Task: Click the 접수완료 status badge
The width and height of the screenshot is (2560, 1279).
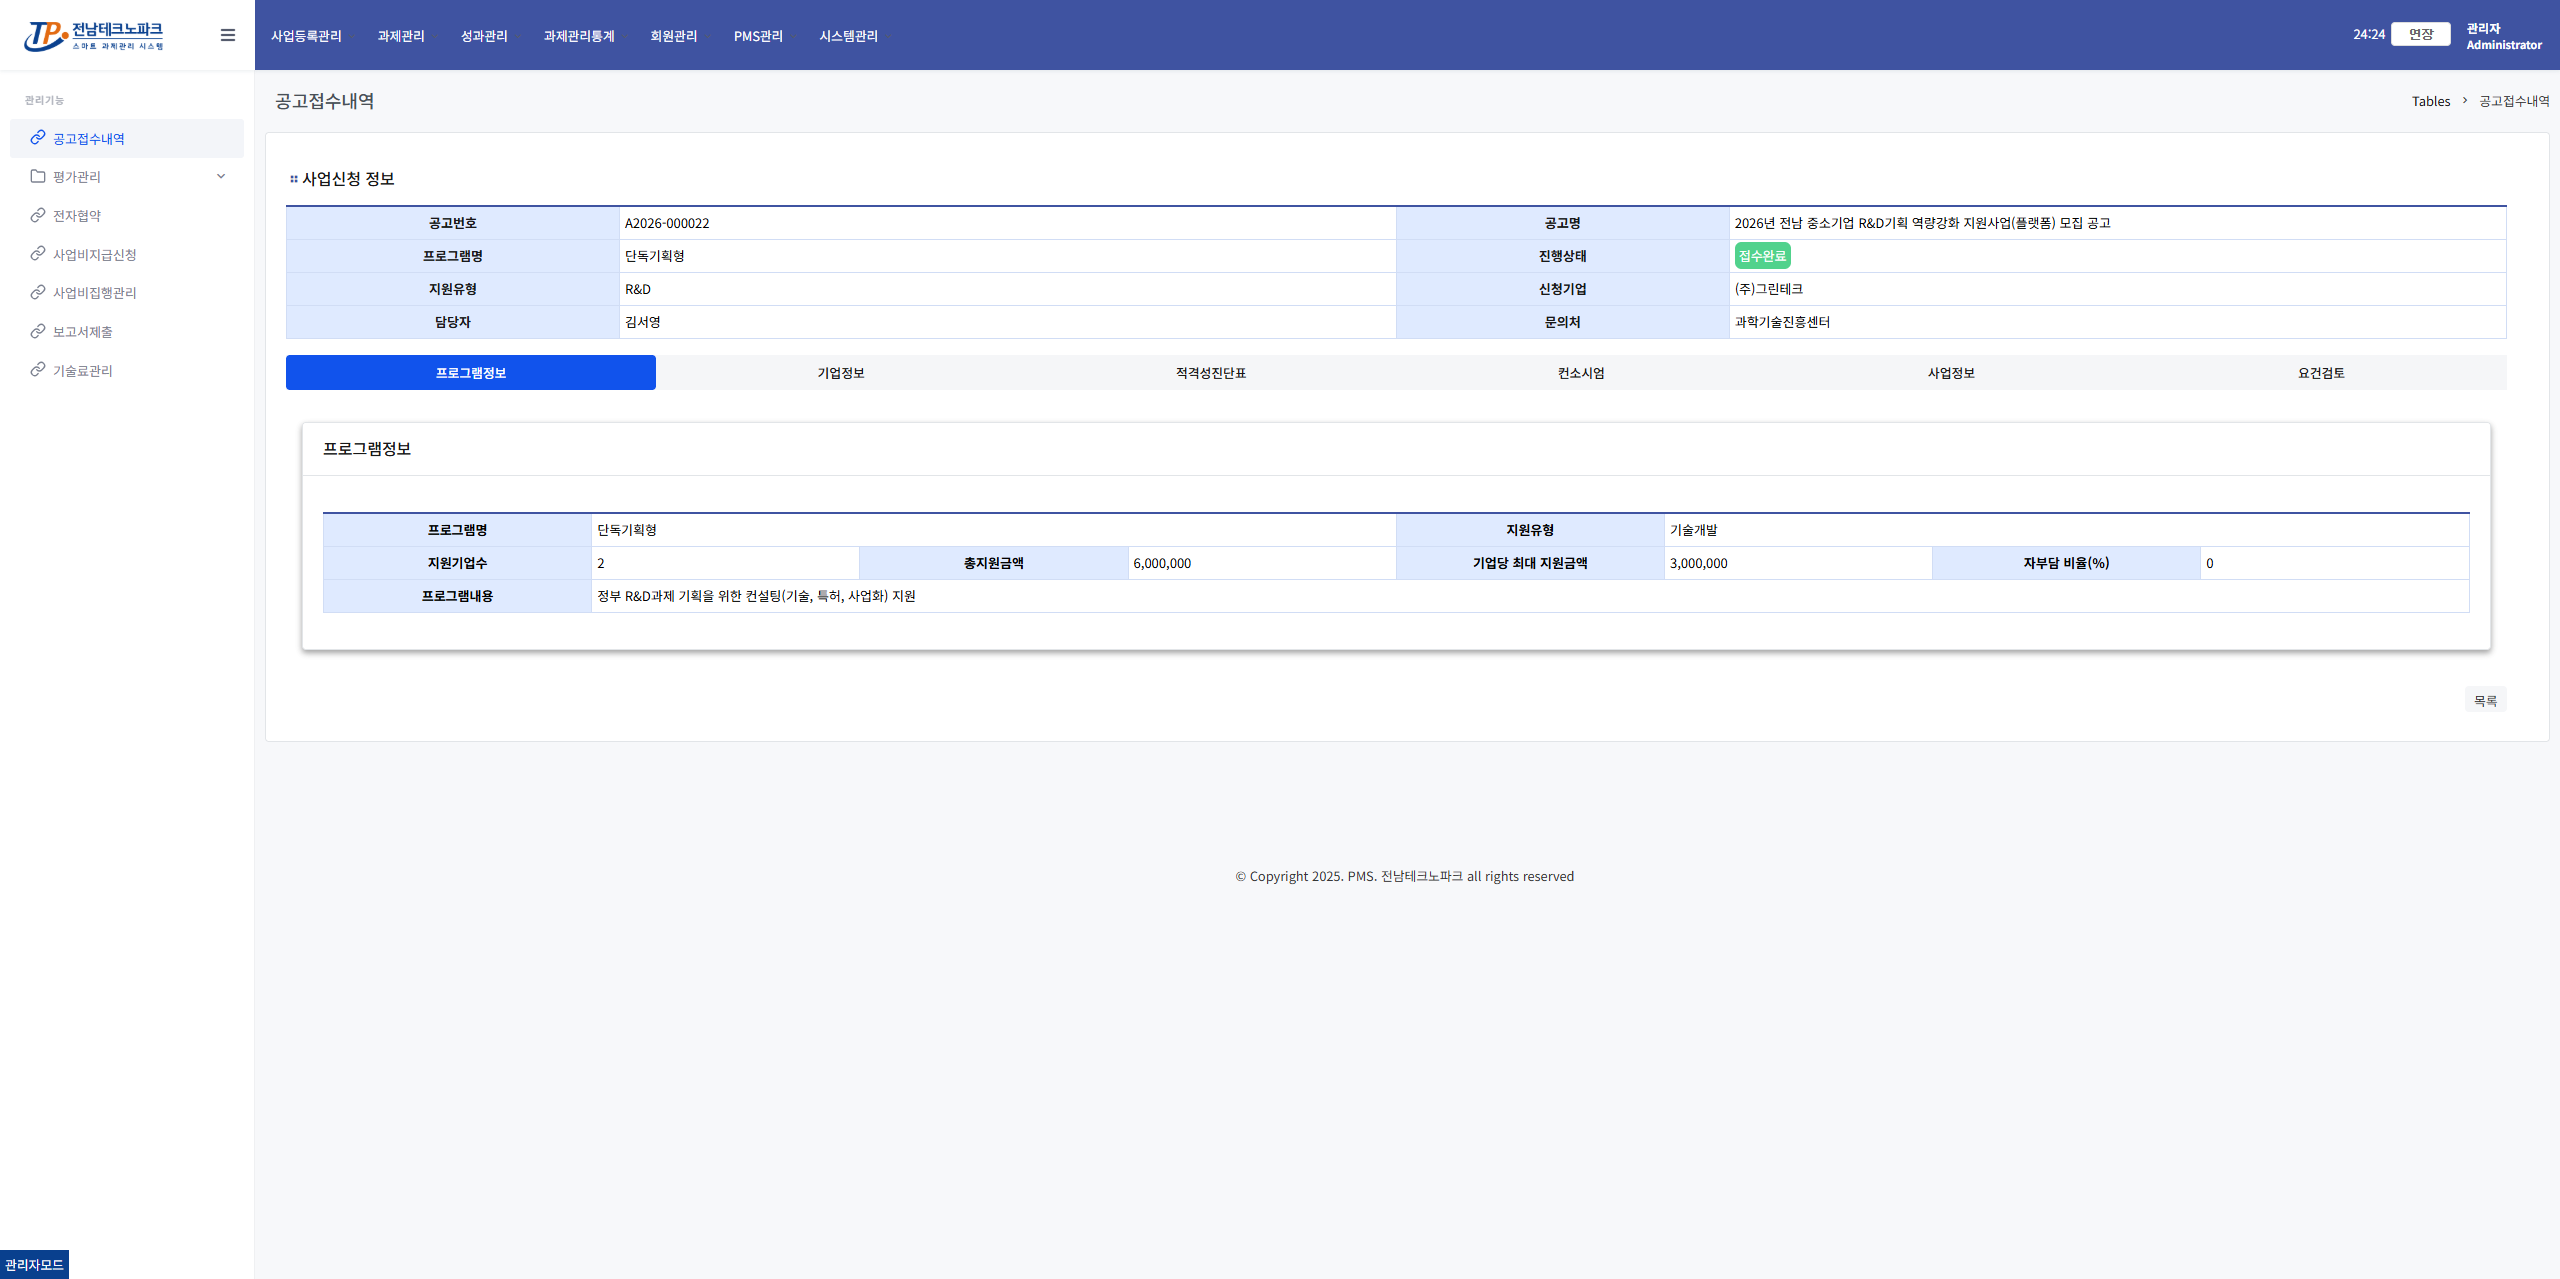Action: 1762,256
